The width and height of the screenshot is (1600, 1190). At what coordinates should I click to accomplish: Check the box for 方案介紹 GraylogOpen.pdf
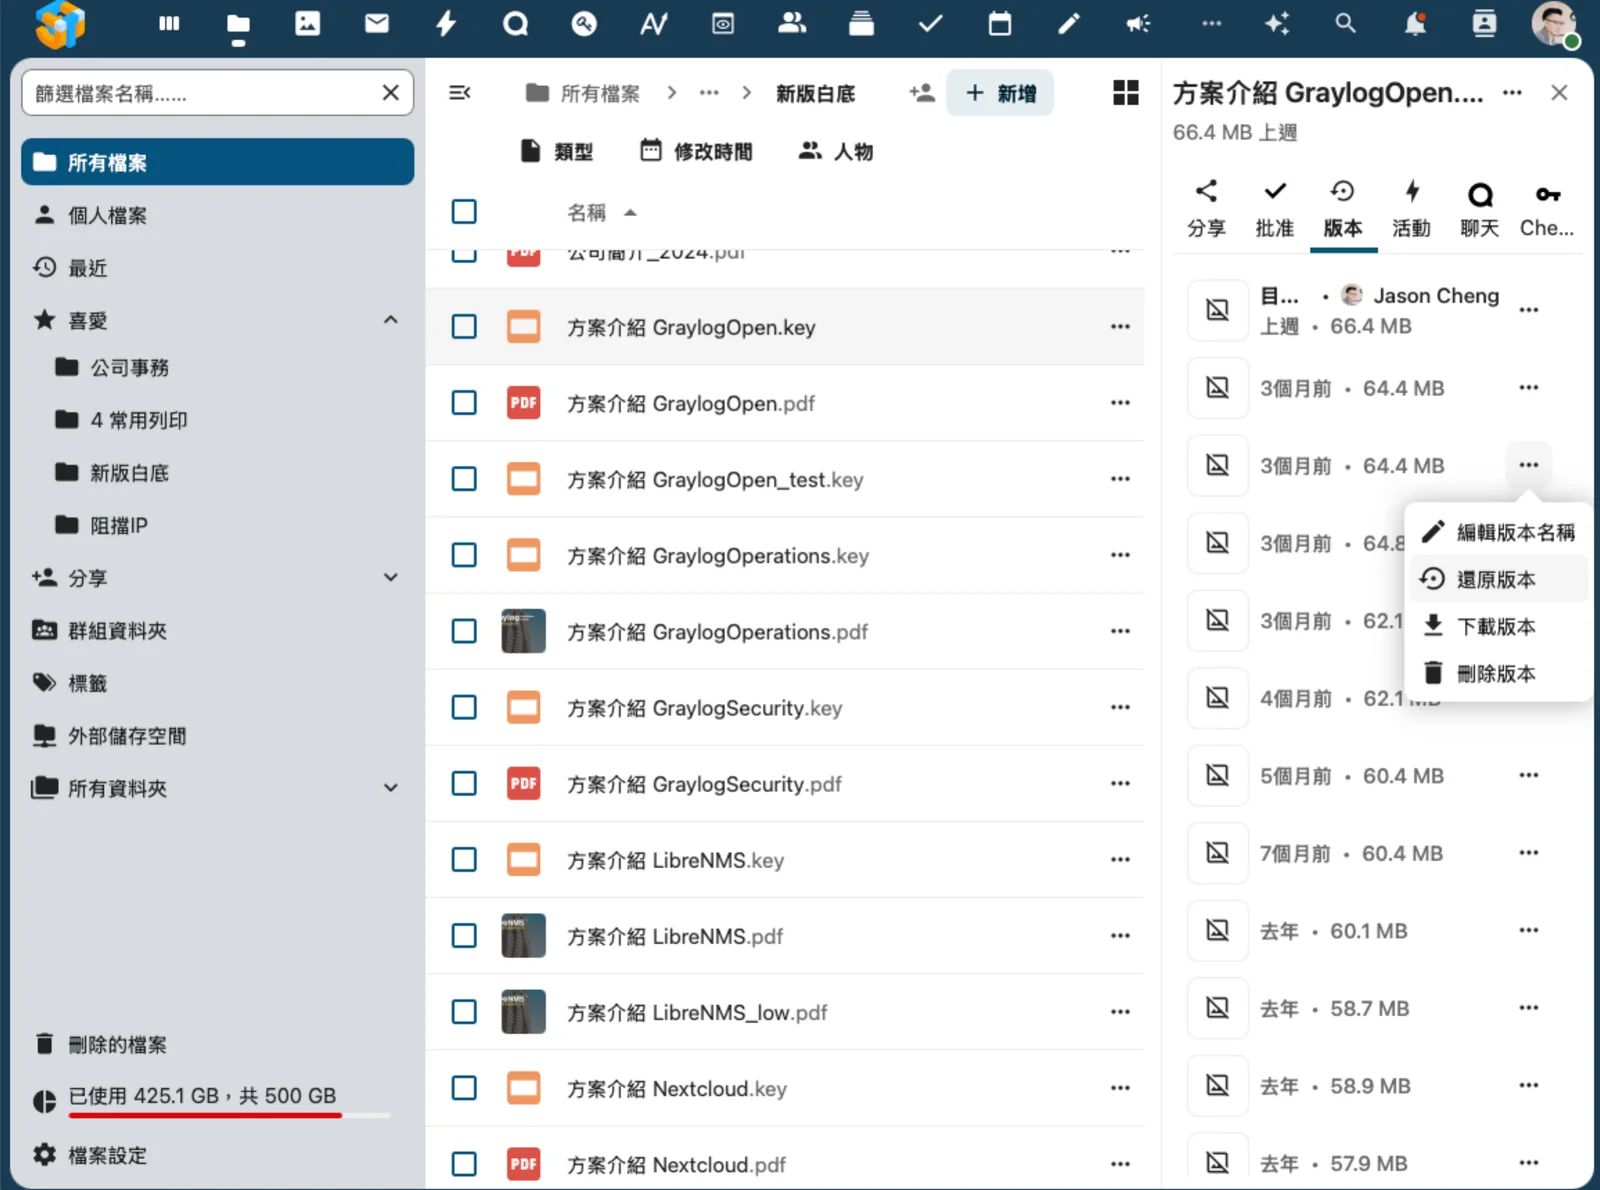point(464,403)
